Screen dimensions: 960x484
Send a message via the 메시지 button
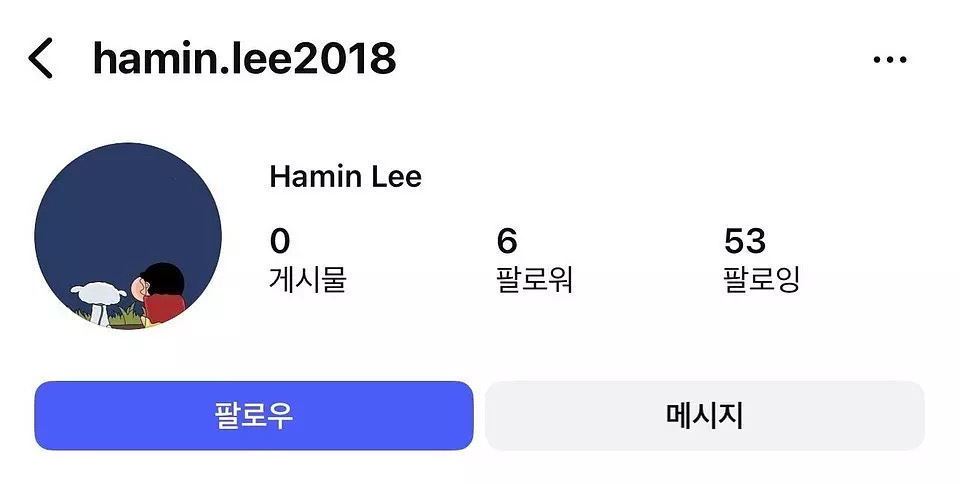705,415
